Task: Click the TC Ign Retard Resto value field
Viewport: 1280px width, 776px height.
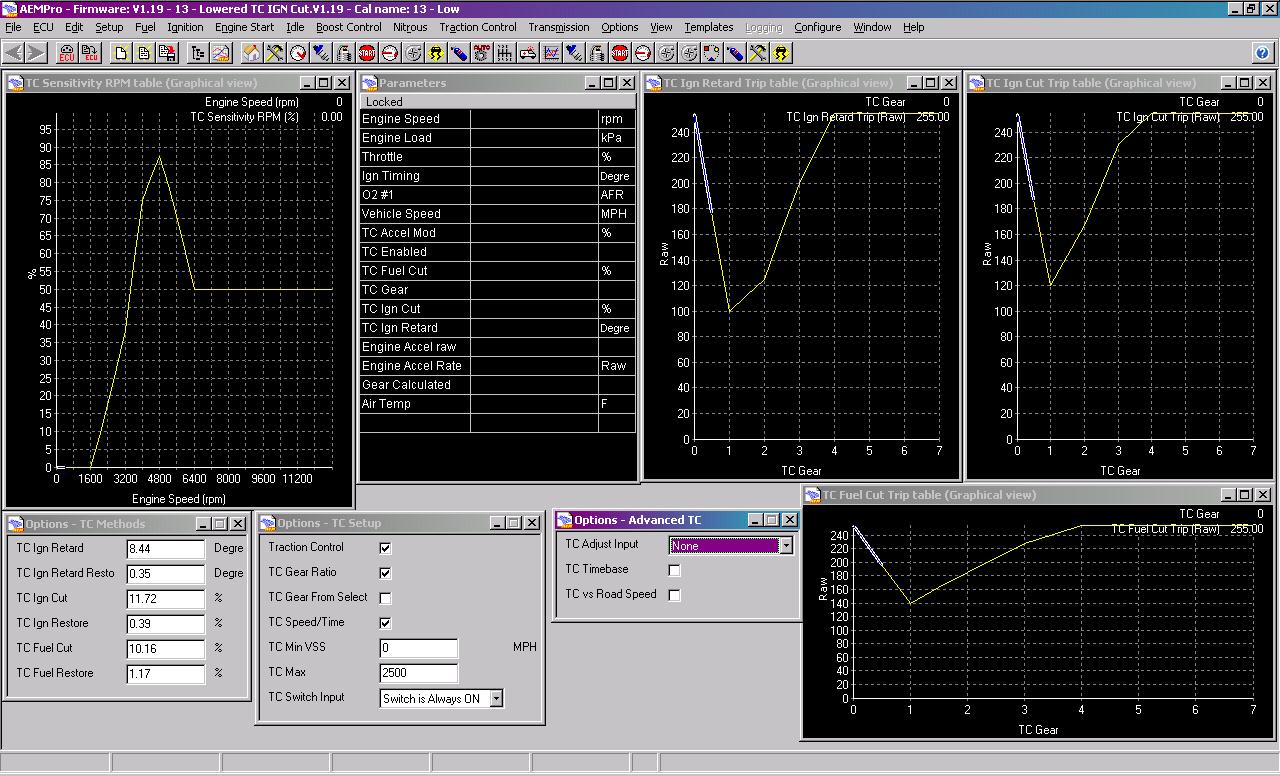Action: (x=166, y=574)
